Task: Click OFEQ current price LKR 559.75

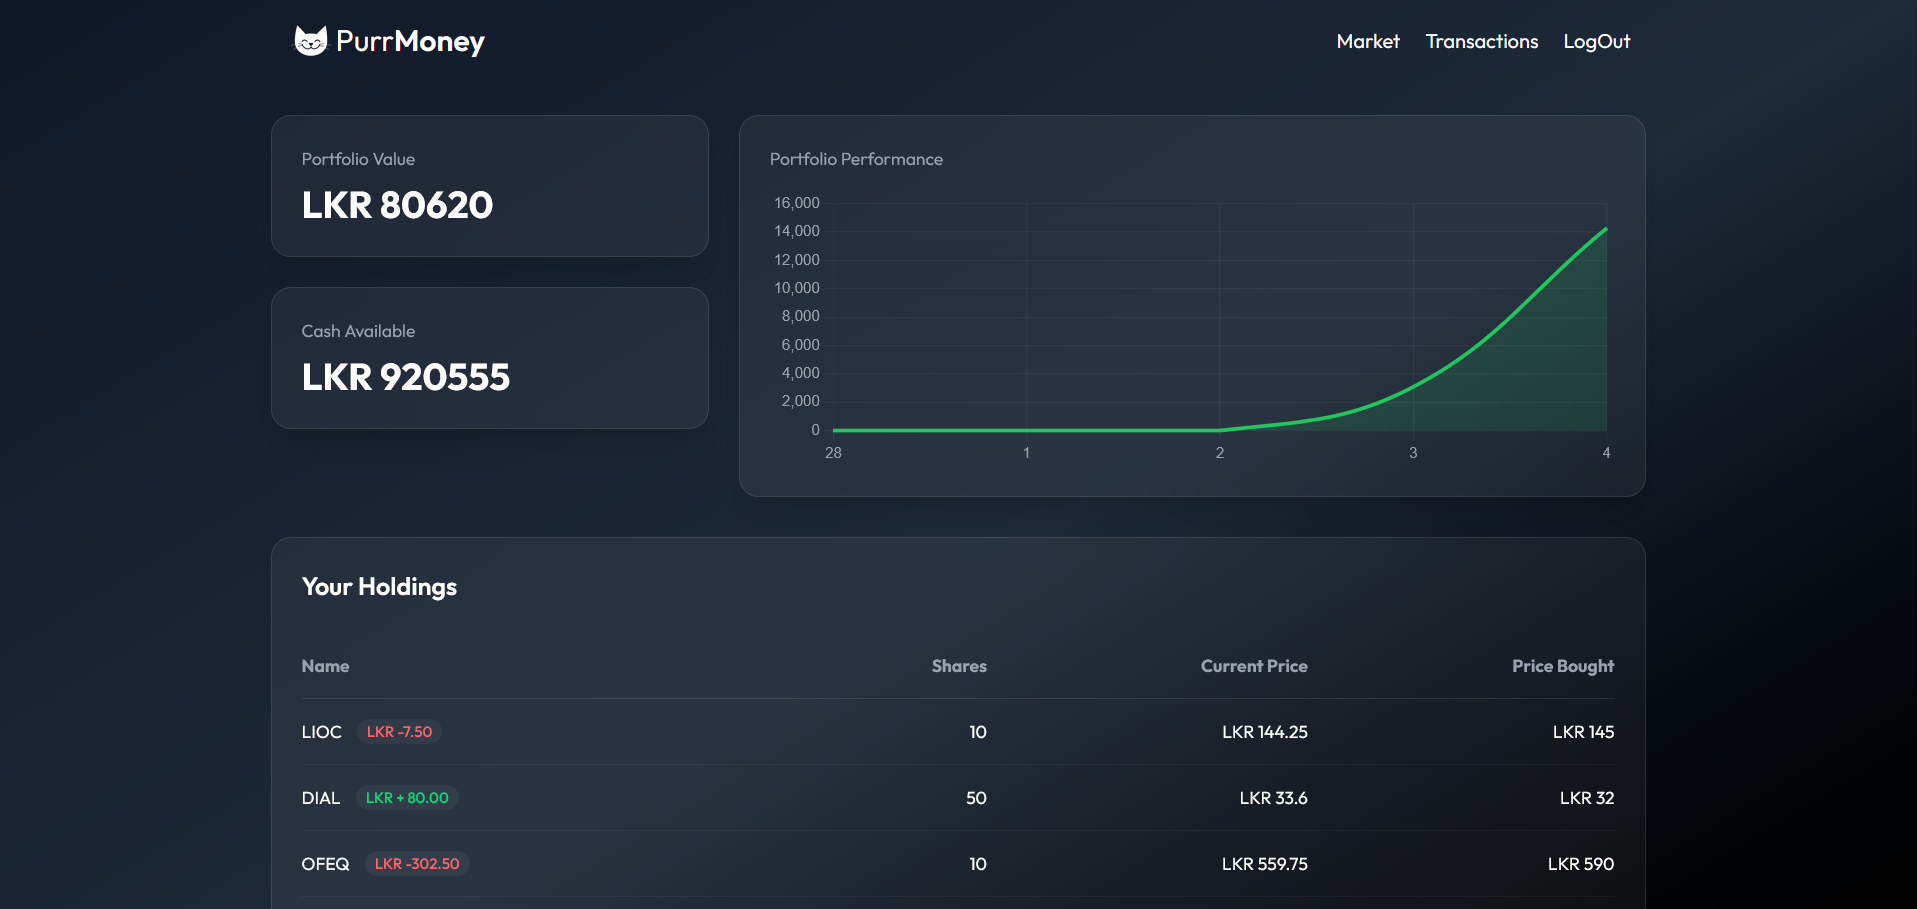Action: (1265, 864)
